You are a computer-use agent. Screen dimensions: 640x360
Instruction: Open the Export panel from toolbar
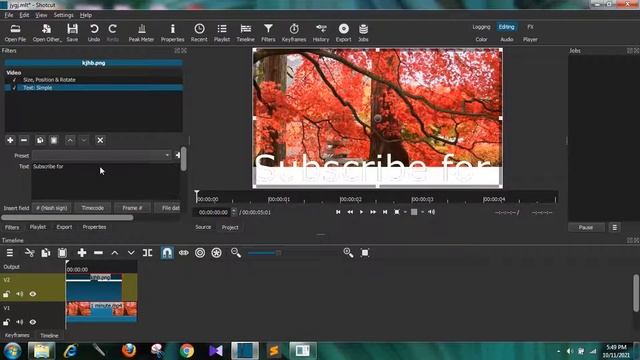(344, 33)
